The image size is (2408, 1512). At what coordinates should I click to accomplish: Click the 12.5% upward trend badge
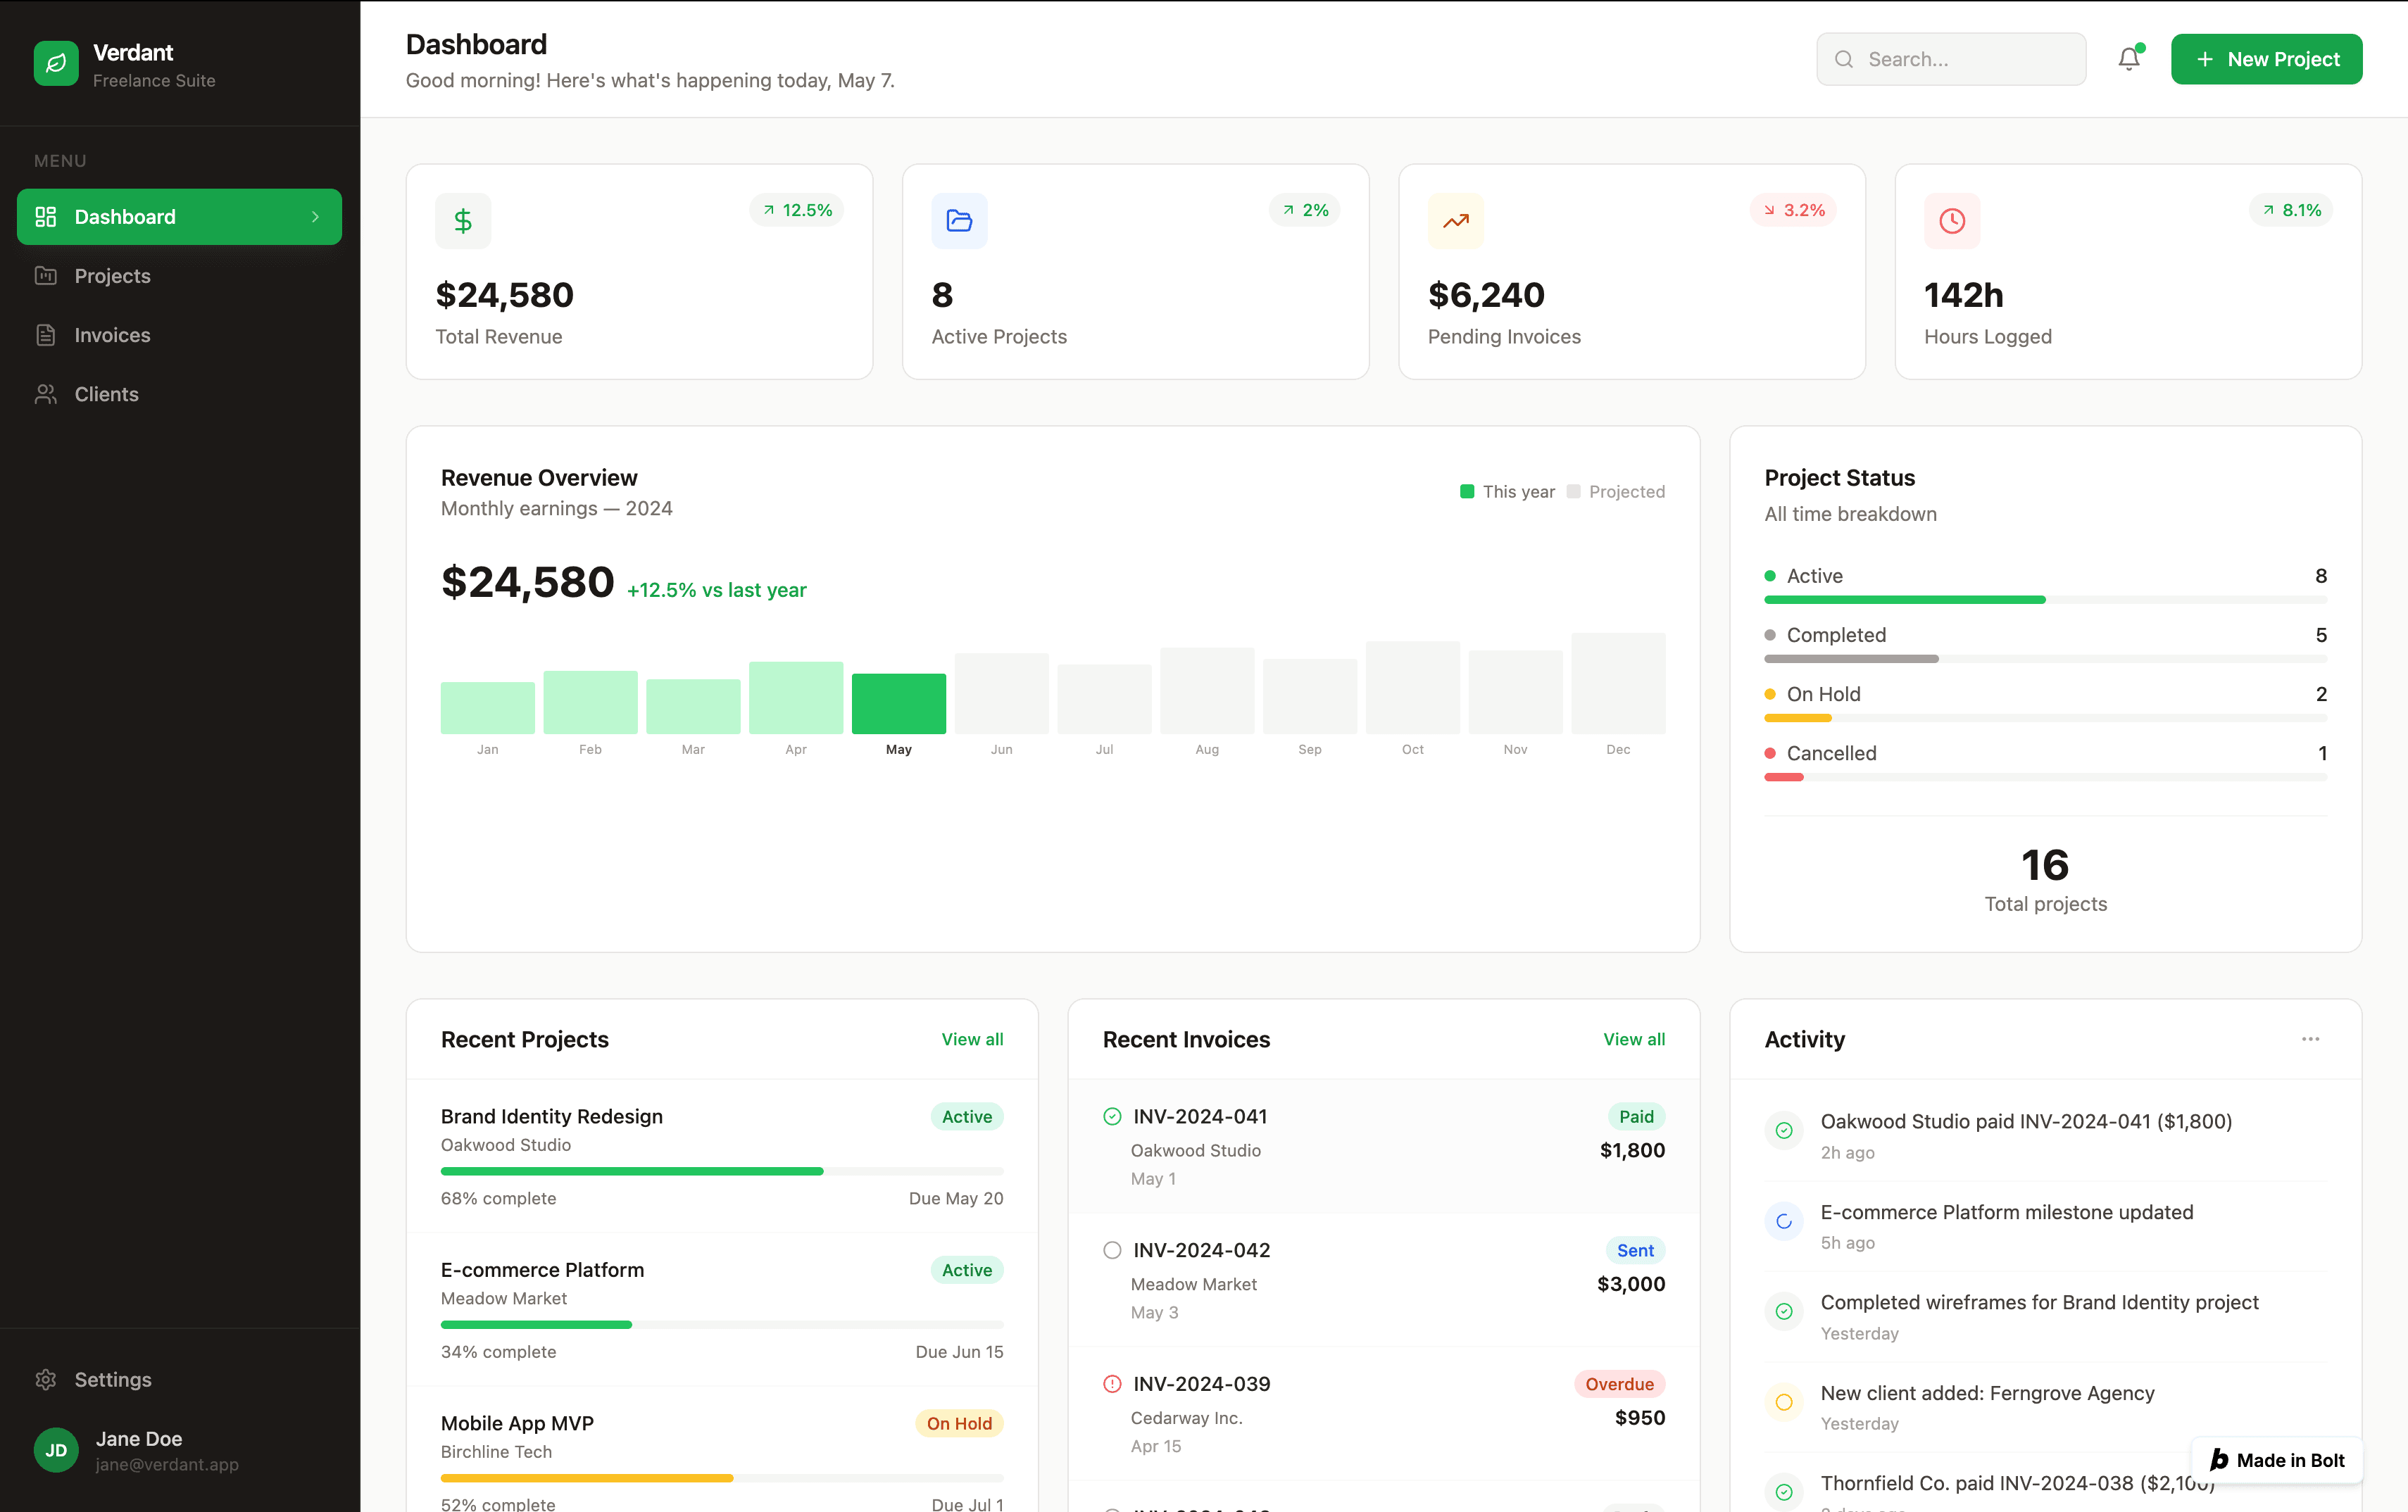[x=797, y=210]
